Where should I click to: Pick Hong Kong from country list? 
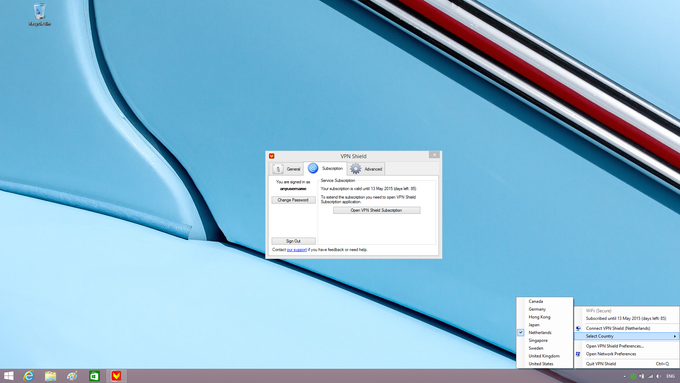click(545, 317)
